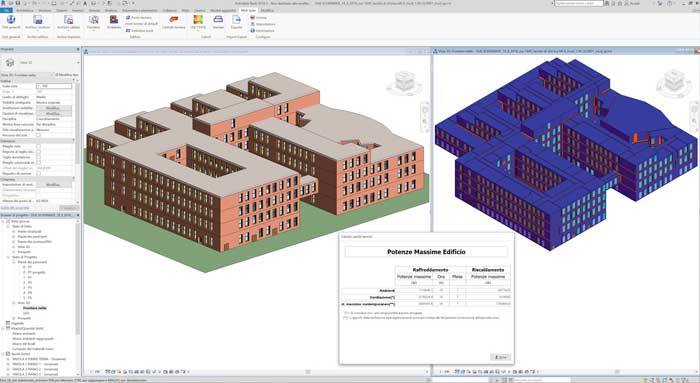Close the Potenze Massime Edificio dialog via bottom button
This screenshot has width=700, height=383.
click(x=500, y=357)
